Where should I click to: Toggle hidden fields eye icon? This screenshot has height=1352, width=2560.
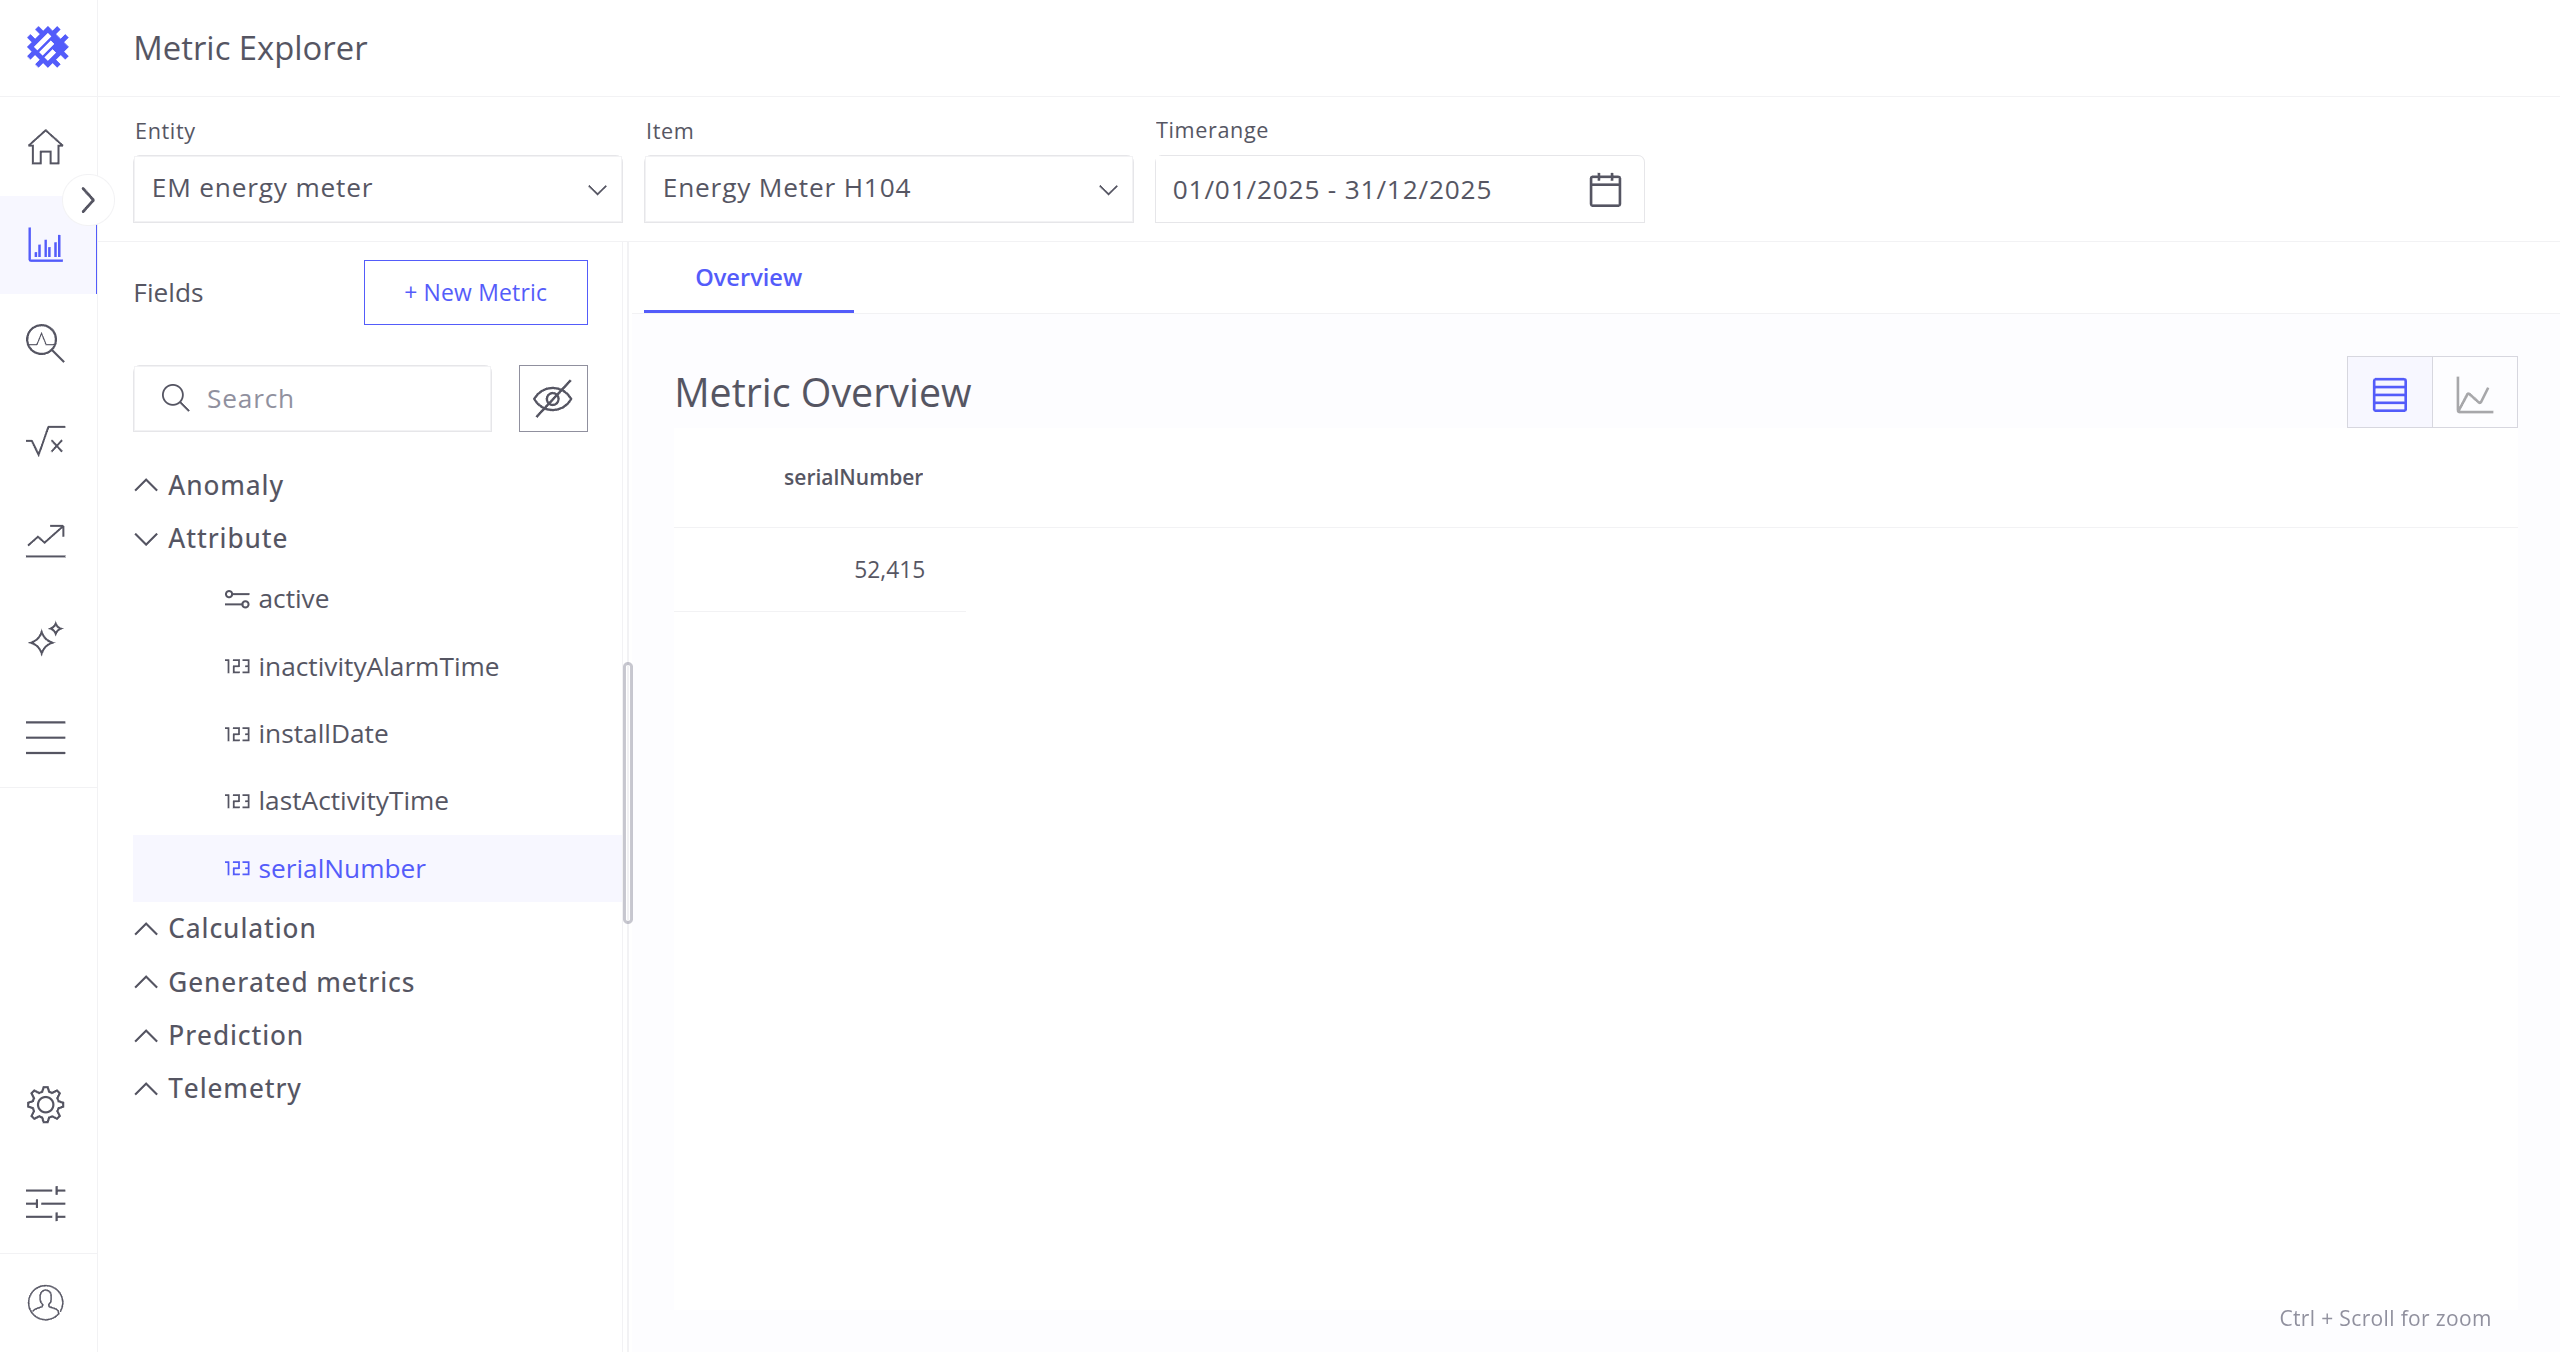coord(553,398)
